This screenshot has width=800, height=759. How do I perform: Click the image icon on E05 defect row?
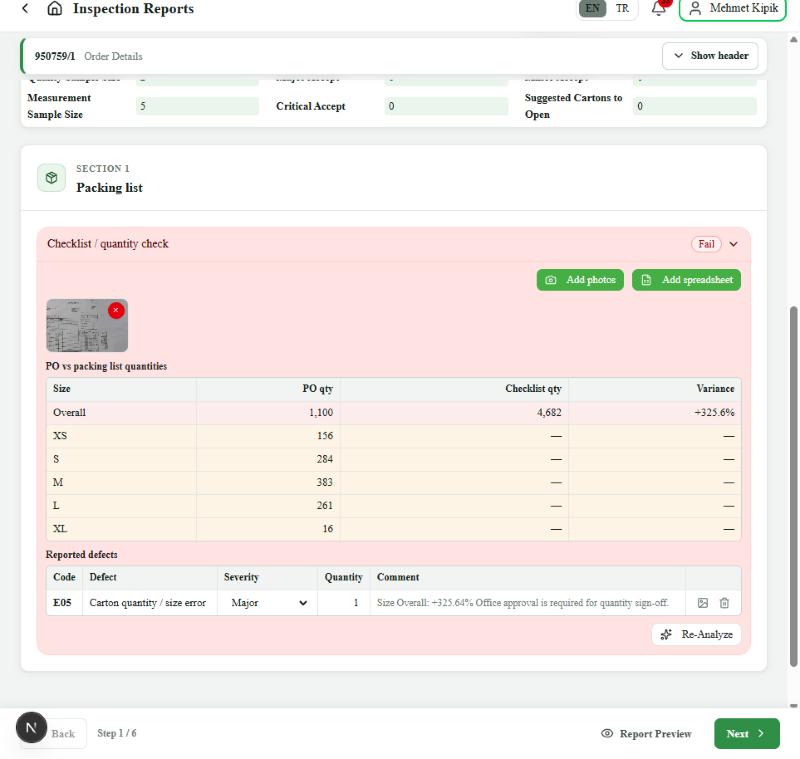[703, 603]
